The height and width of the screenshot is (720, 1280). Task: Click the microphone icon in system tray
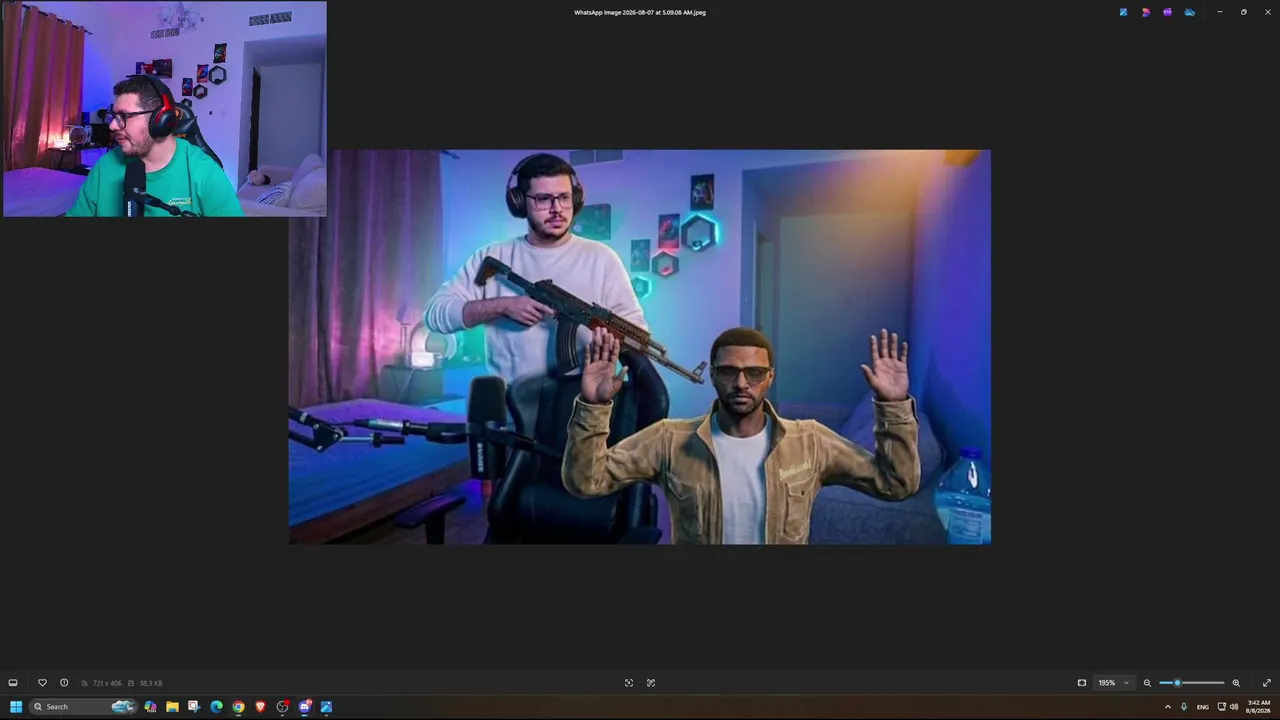(x=1184, y=707)
